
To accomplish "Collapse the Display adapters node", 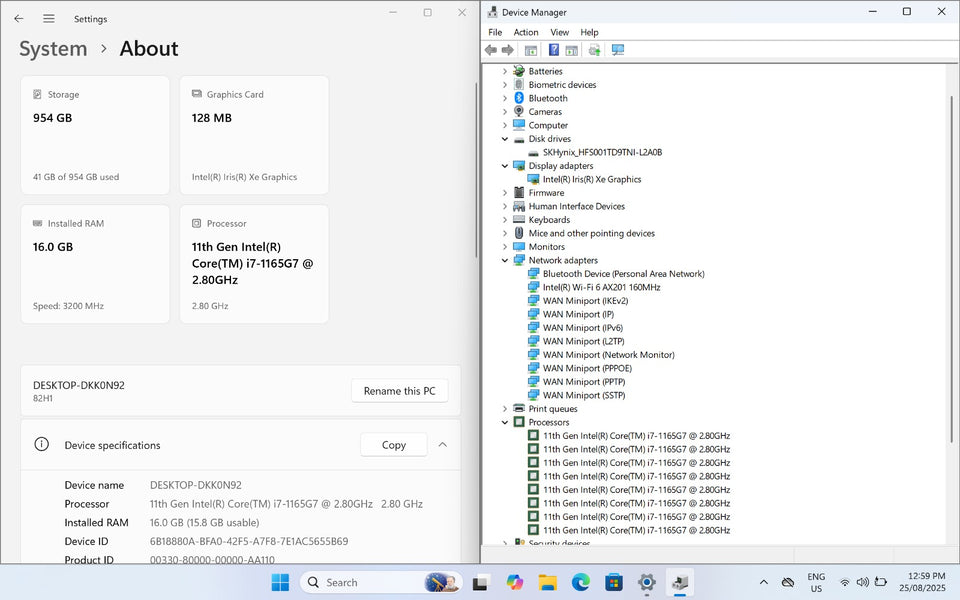I will pos(504,166).
